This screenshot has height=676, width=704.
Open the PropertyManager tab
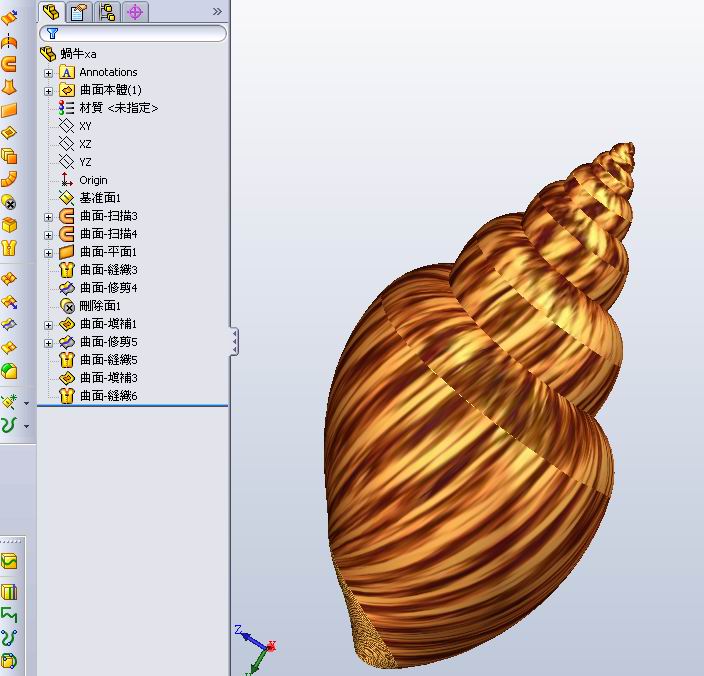[x=79, y=12]
